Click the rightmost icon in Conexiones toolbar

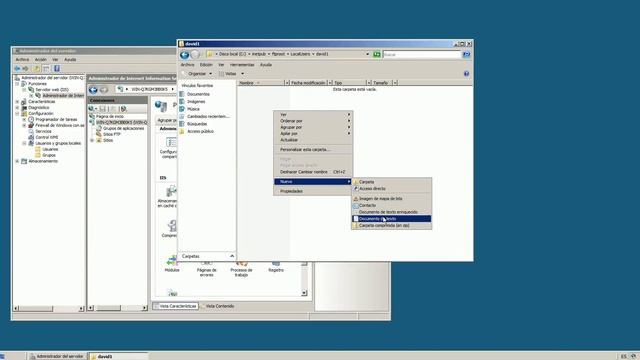[x=124, y=109]
